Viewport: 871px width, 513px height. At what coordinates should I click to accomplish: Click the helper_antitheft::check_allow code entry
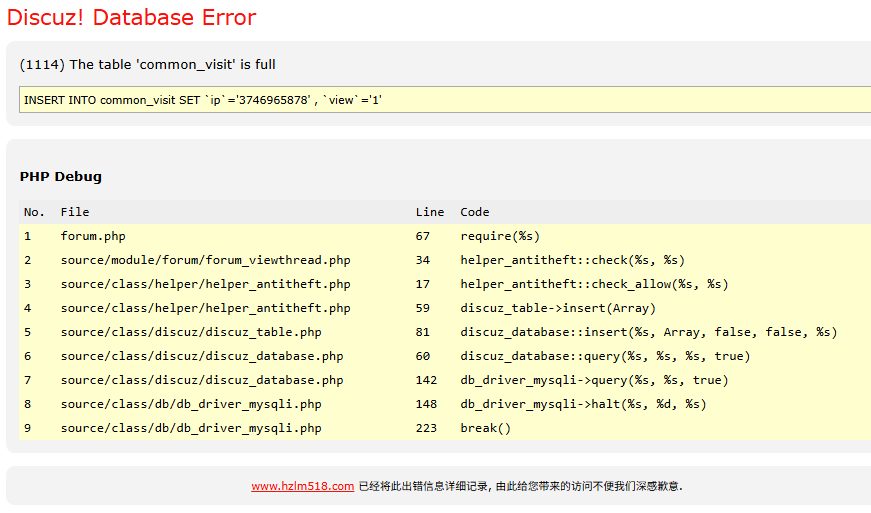tap(594, 284)
